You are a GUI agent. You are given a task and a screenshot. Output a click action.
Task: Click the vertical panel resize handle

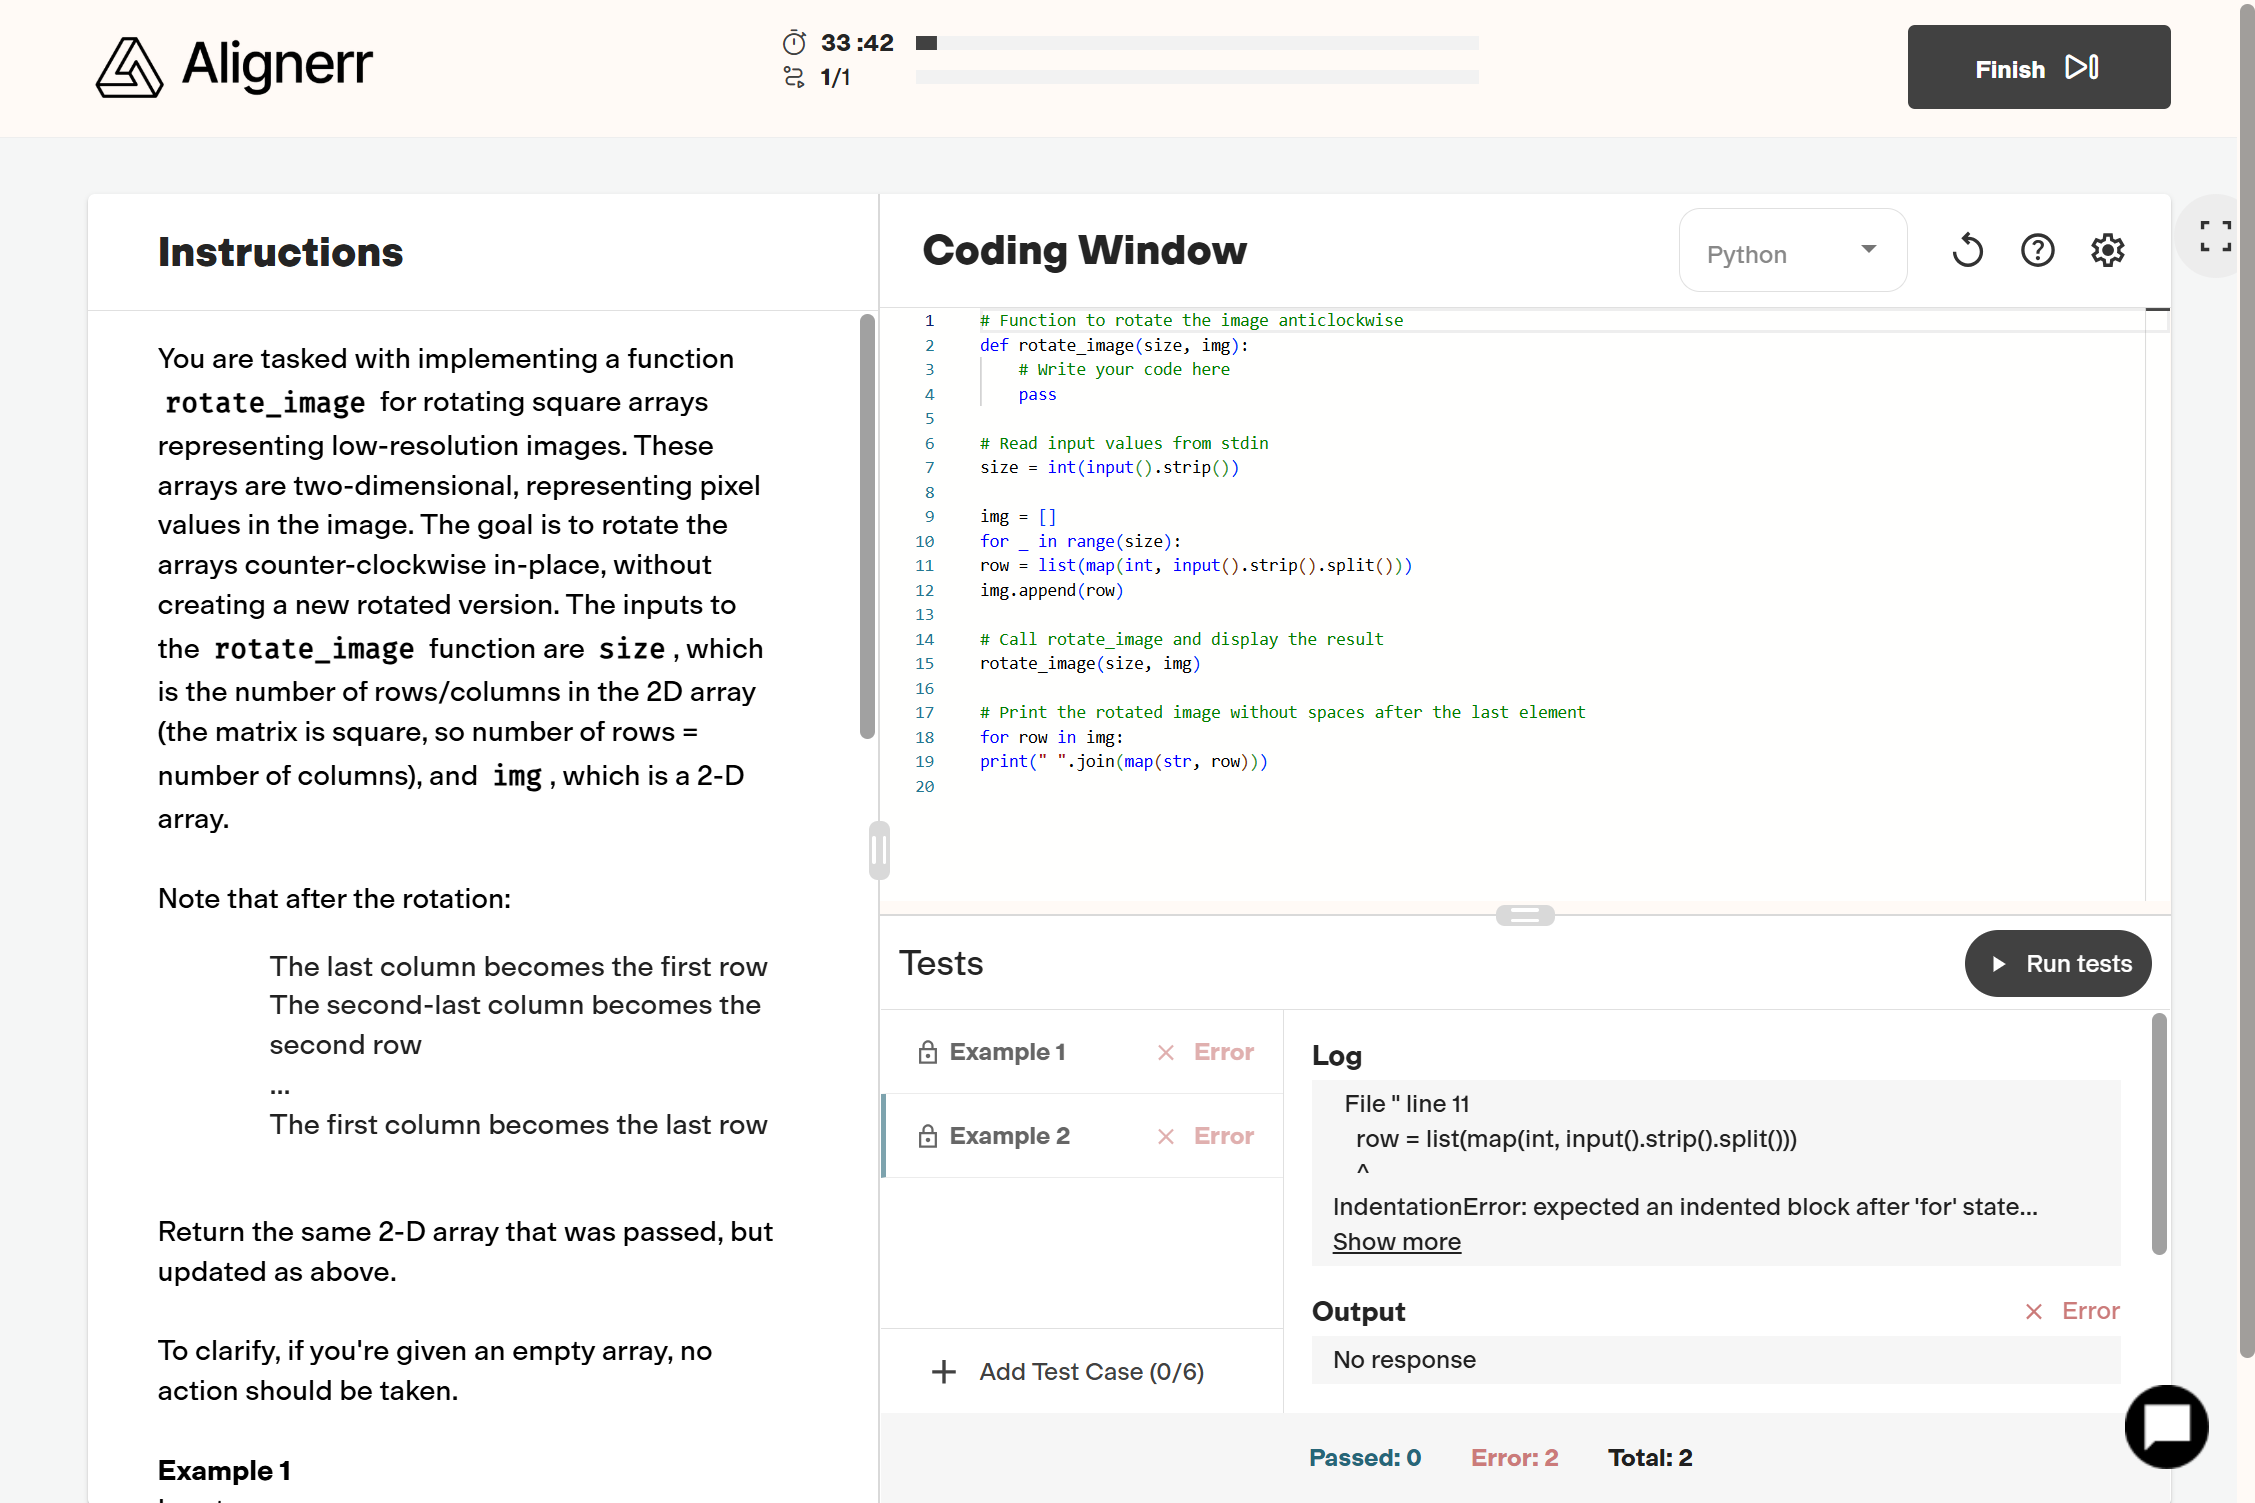point(879,851)
